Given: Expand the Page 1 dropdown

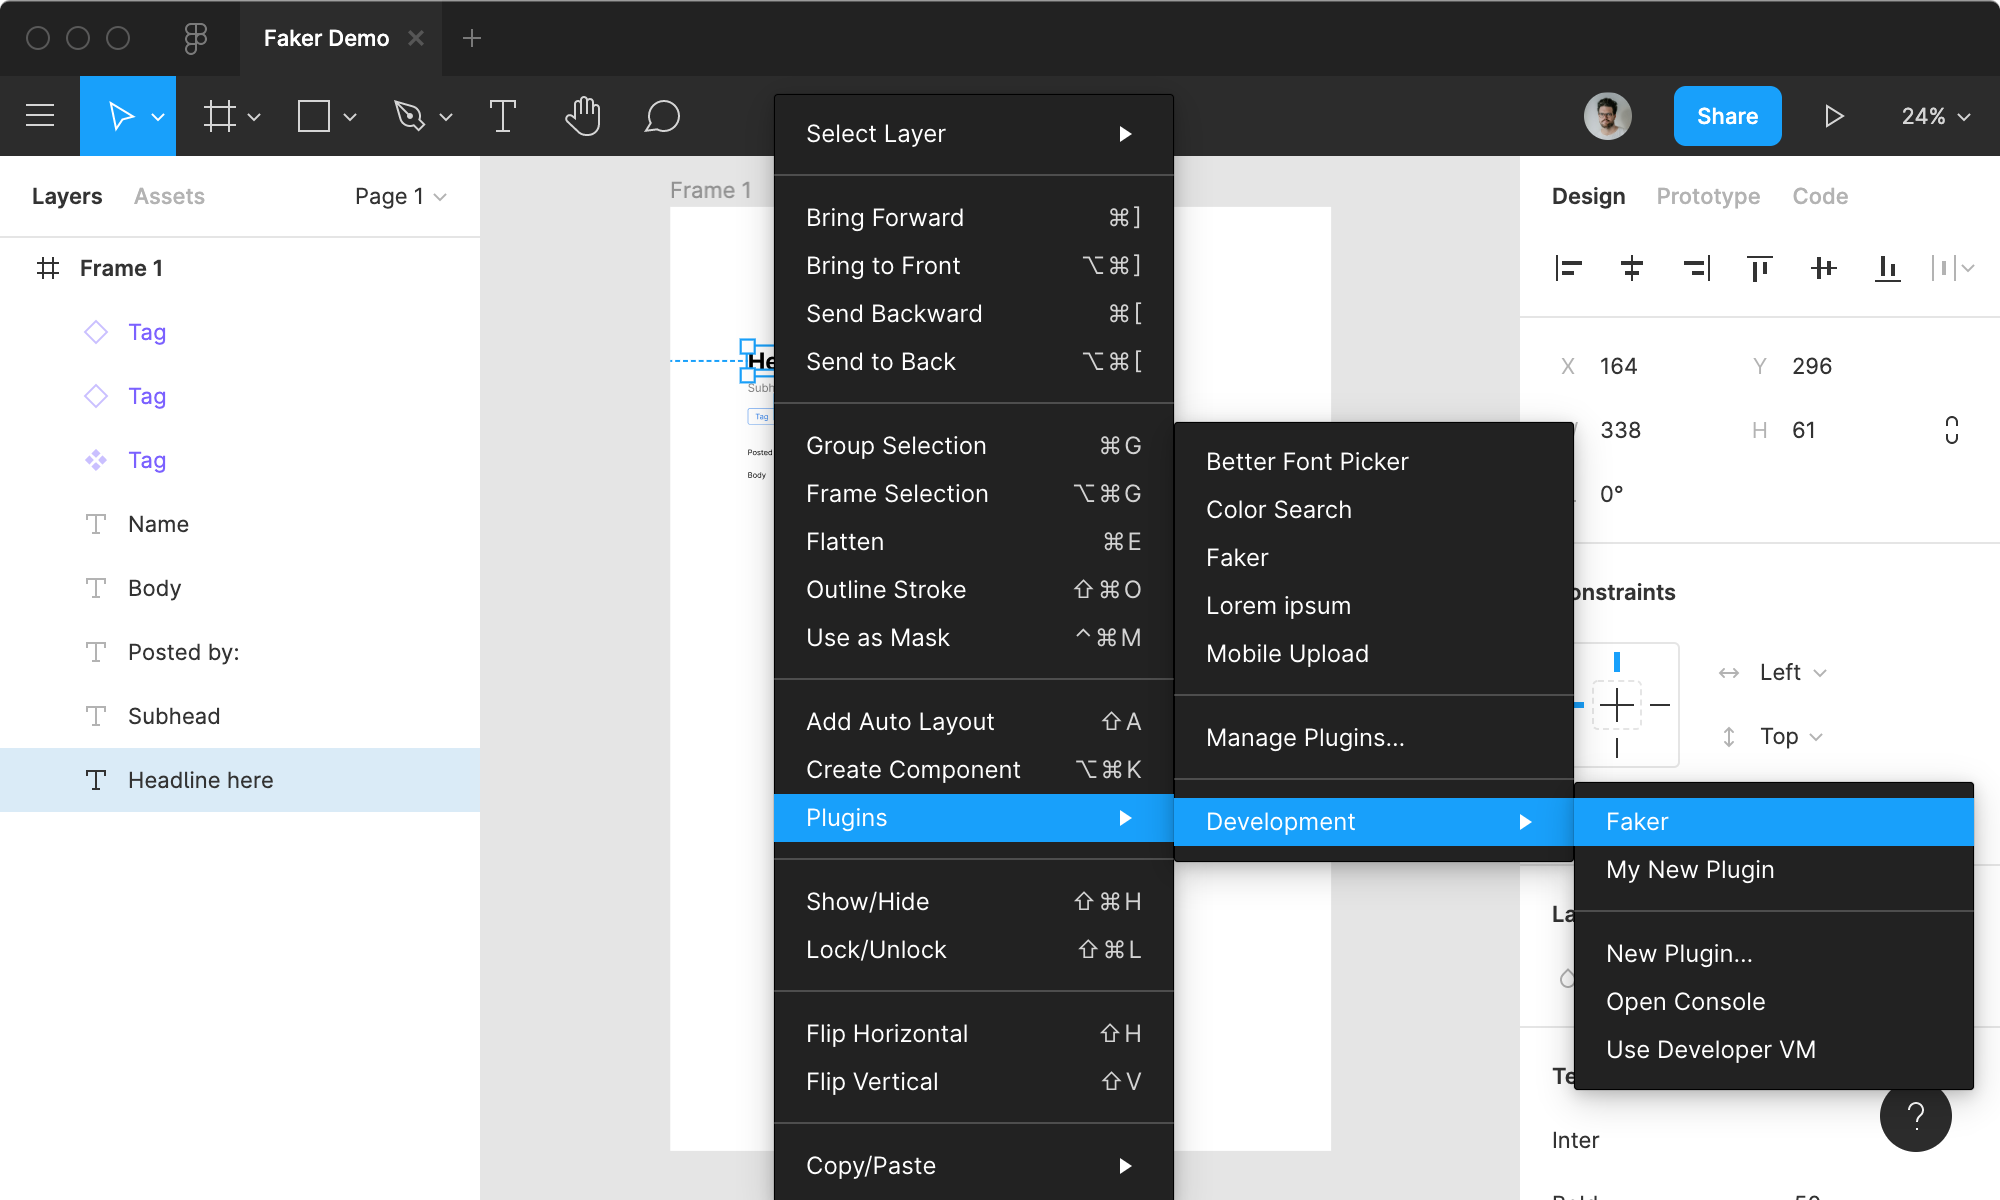Looking at the screenshot, I should (443, 196).
